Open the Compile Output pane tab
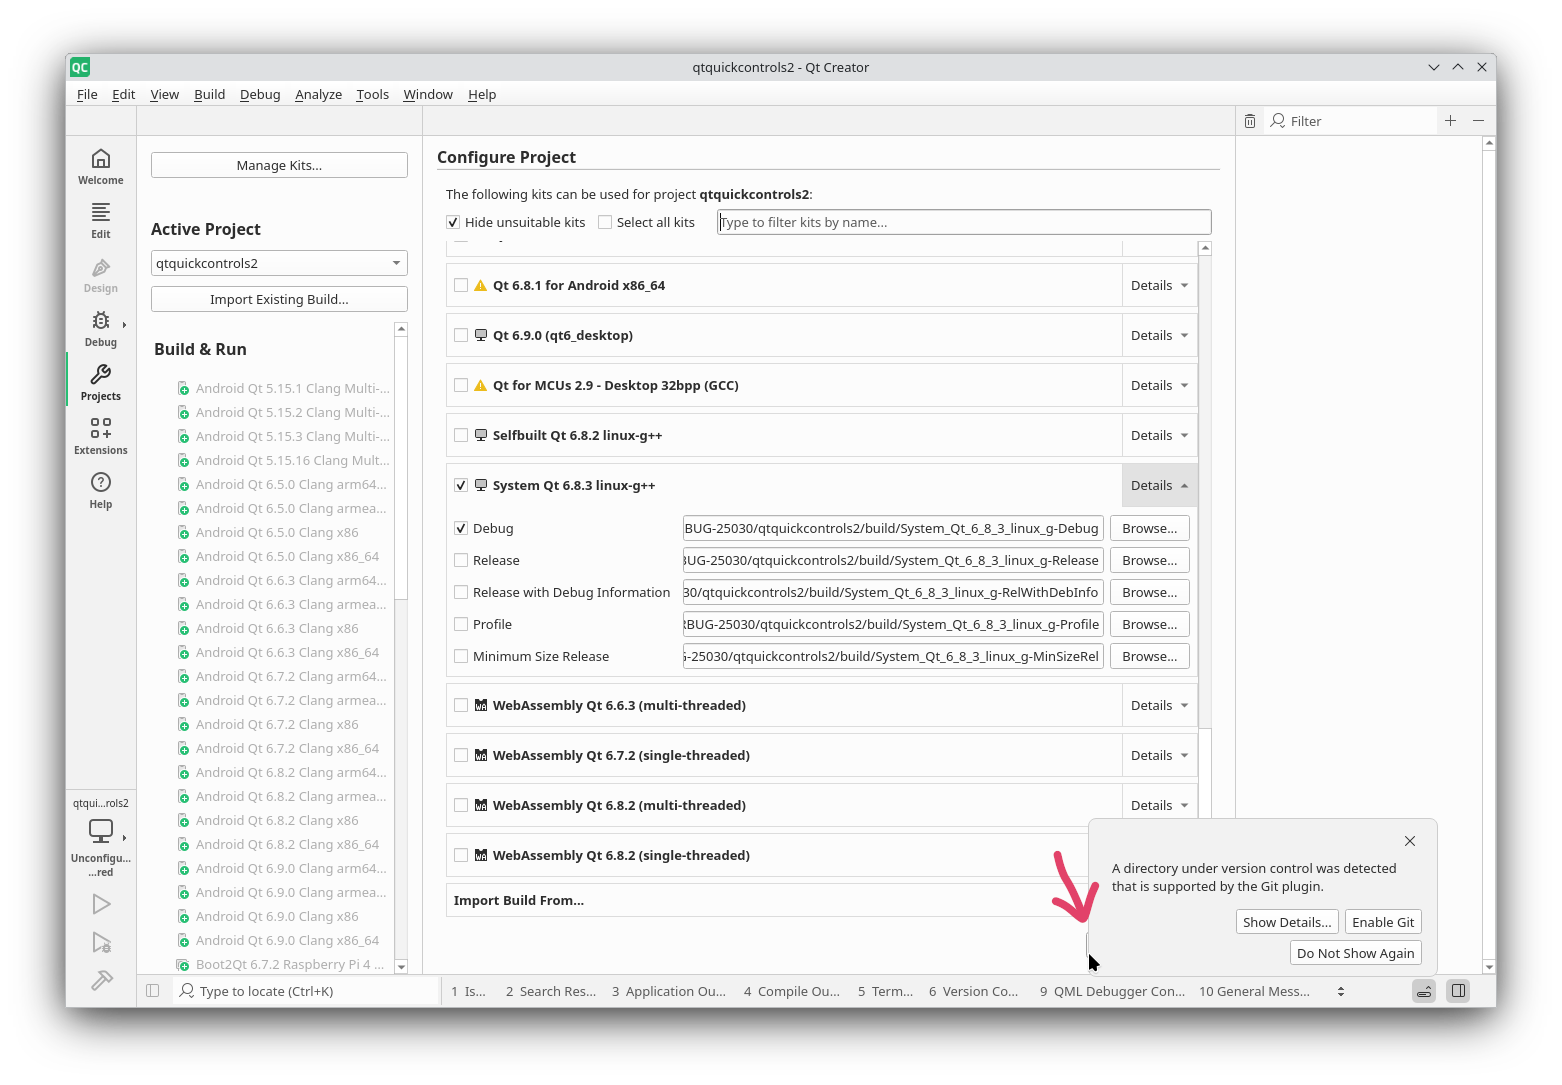The image size is (1562, 1085). tap(791, 991)
